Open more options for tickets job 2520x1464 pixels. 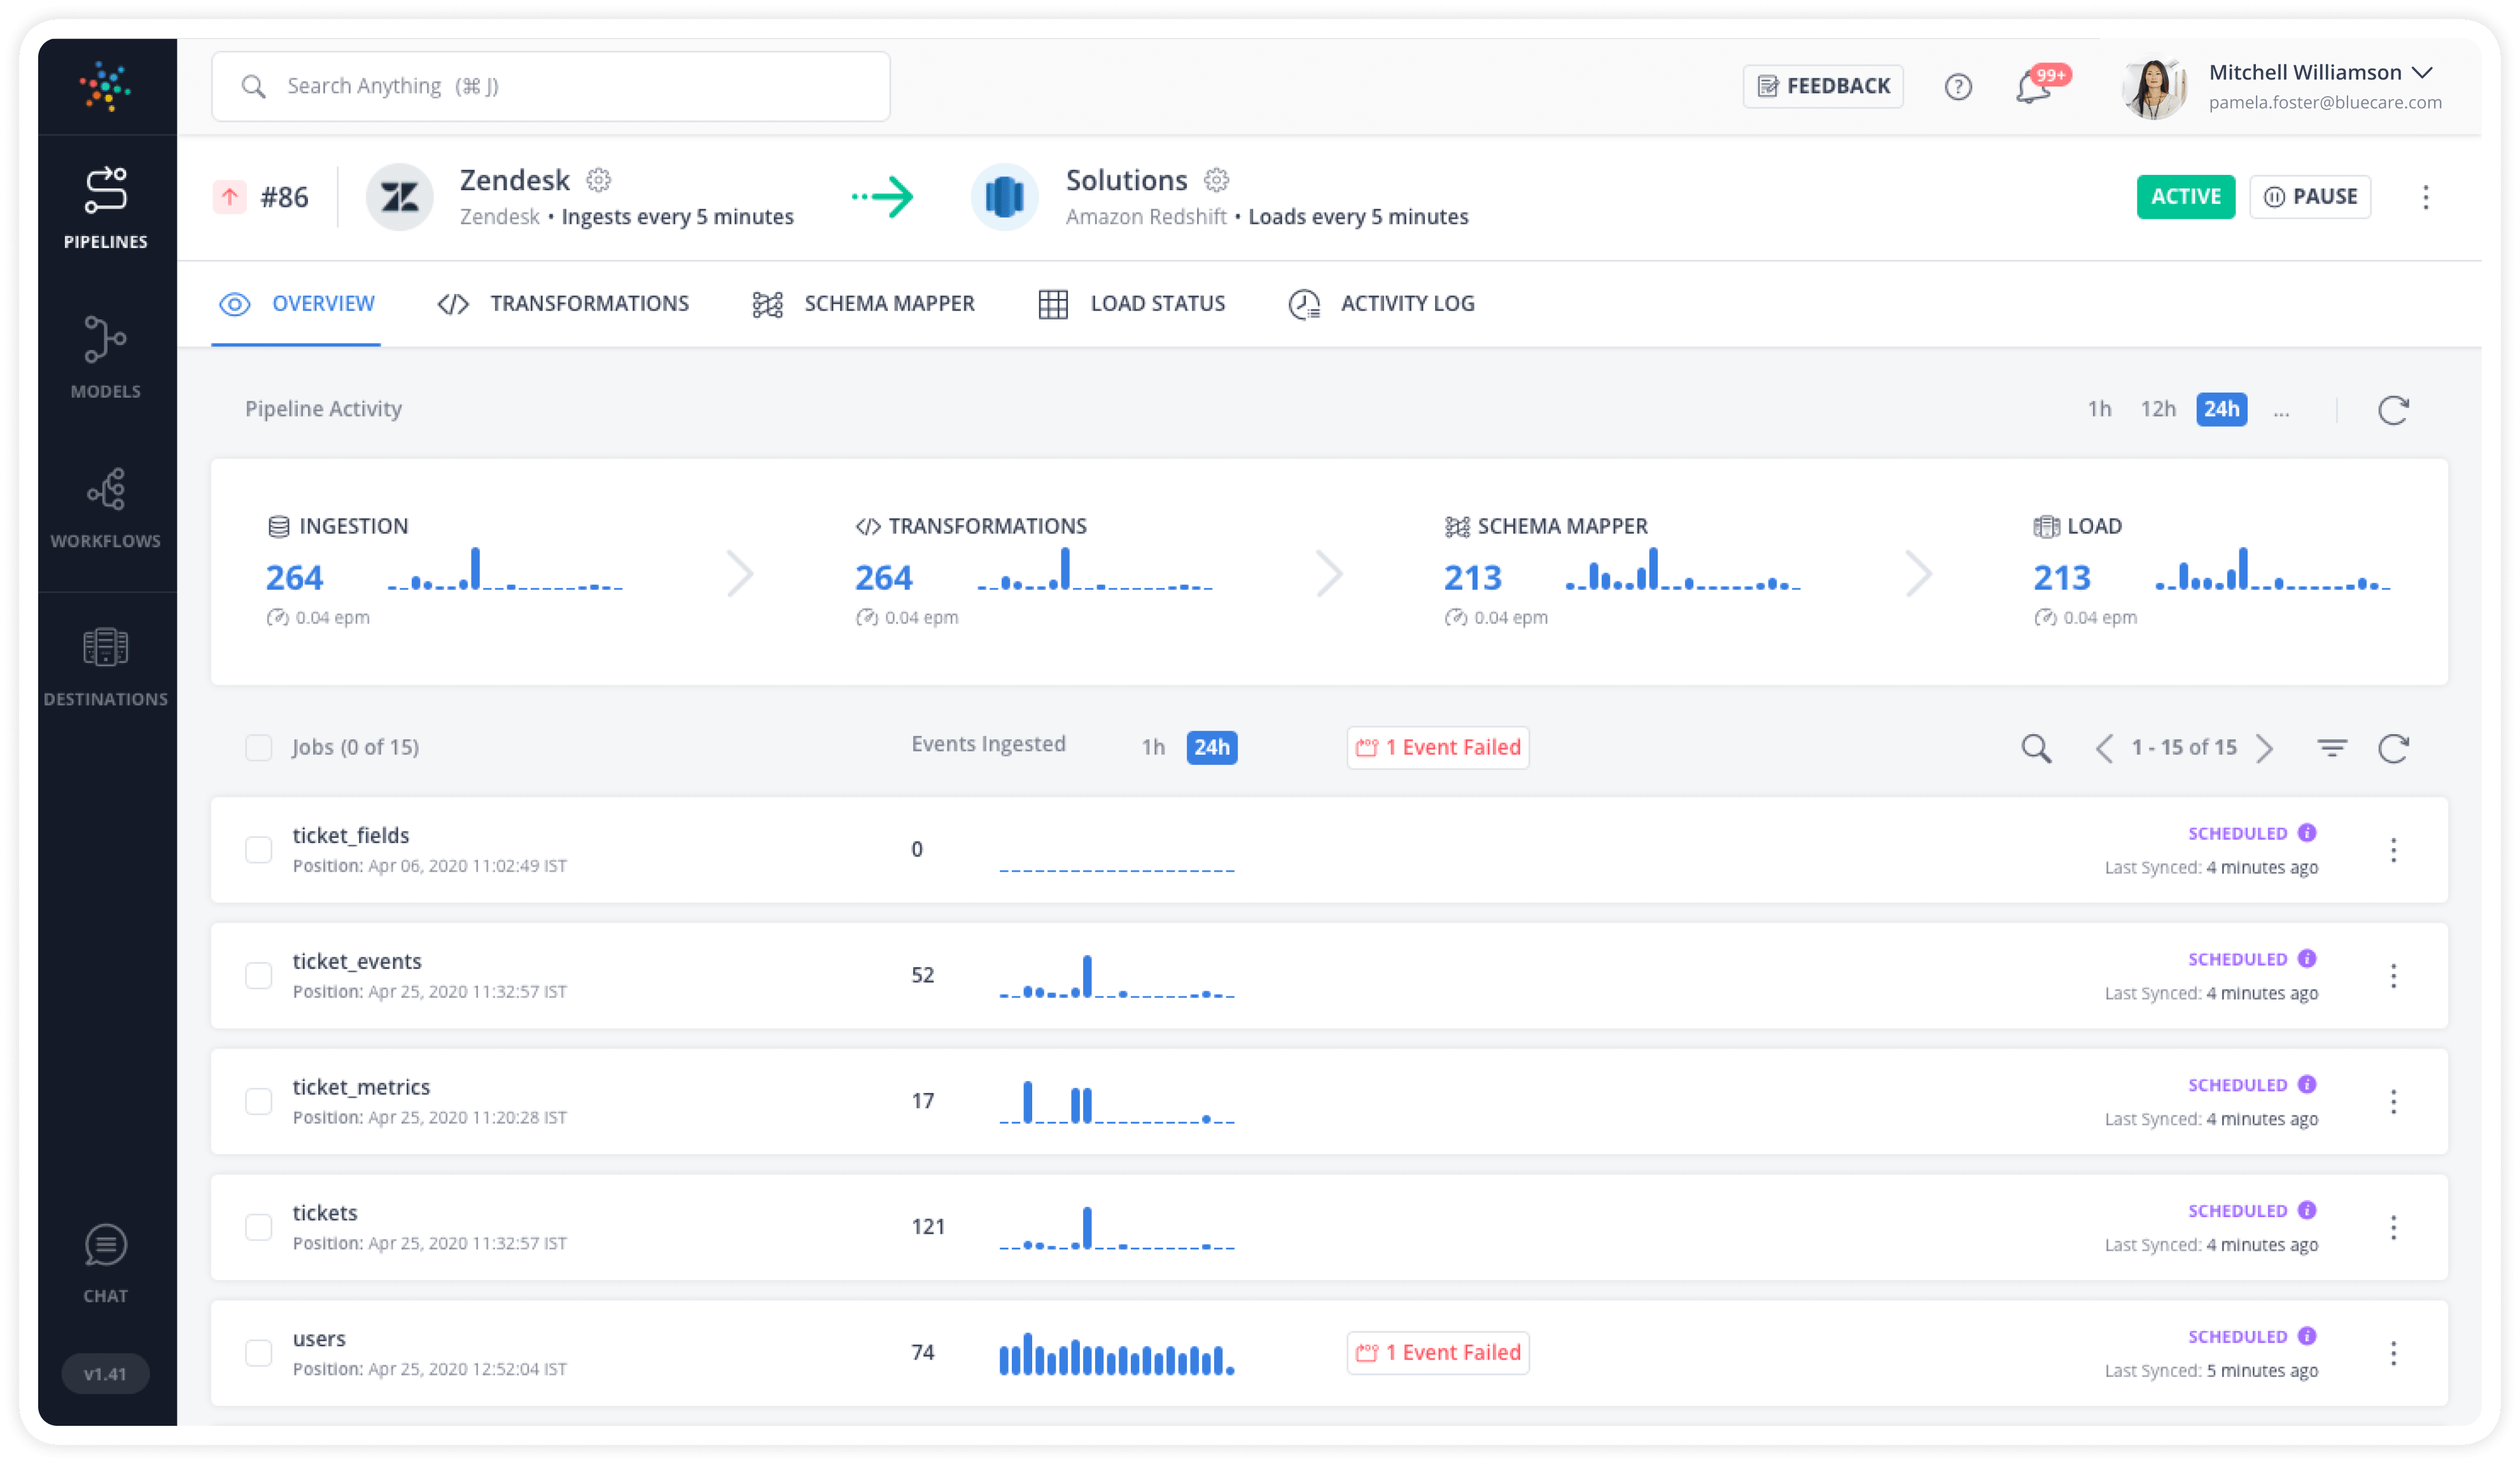(x=2392, y=1227)
